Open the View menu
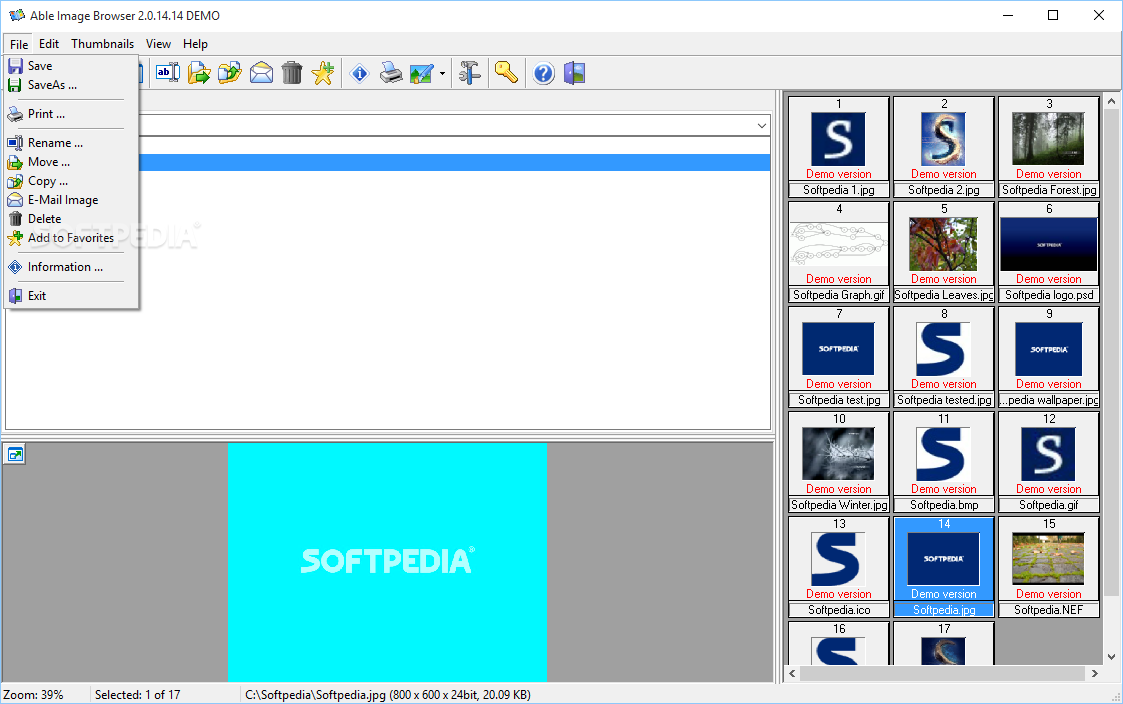Screen dimensions: 1123x704 (x=158, y=44)
